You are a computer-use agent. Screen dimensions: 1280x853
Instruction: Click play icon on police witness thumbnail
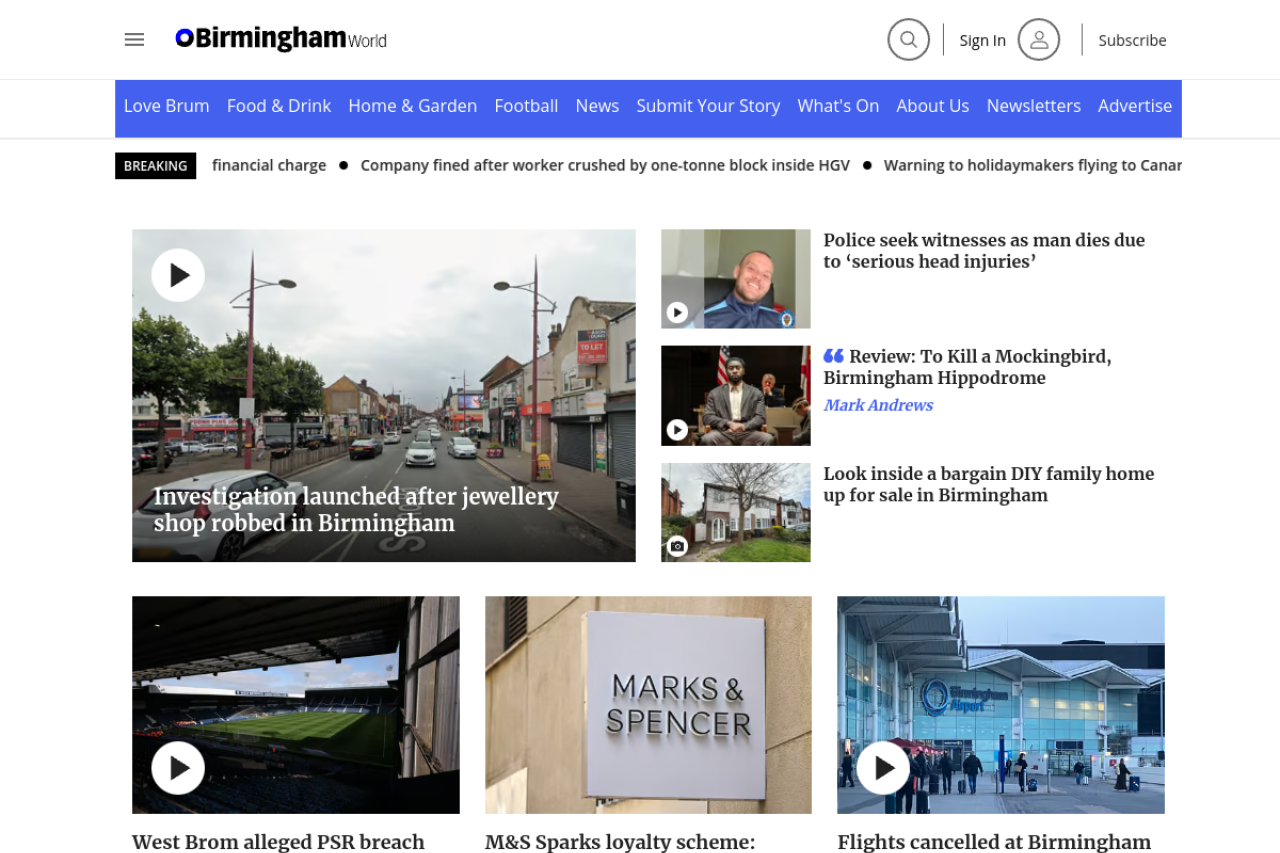pyautogui.click(x=677, y=313)
